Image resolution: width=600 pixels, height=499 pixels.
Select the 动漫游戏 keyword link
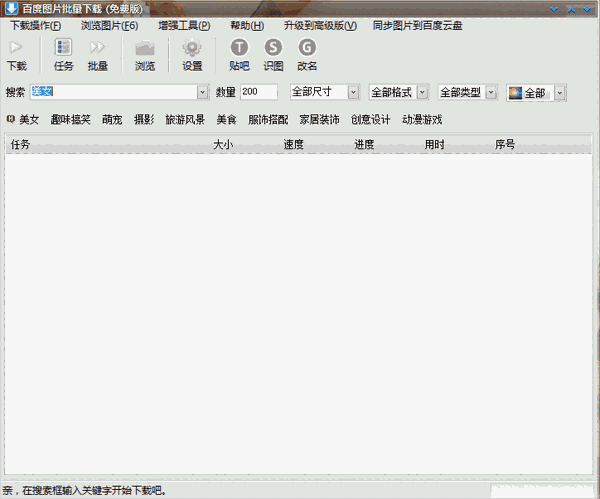422,120
